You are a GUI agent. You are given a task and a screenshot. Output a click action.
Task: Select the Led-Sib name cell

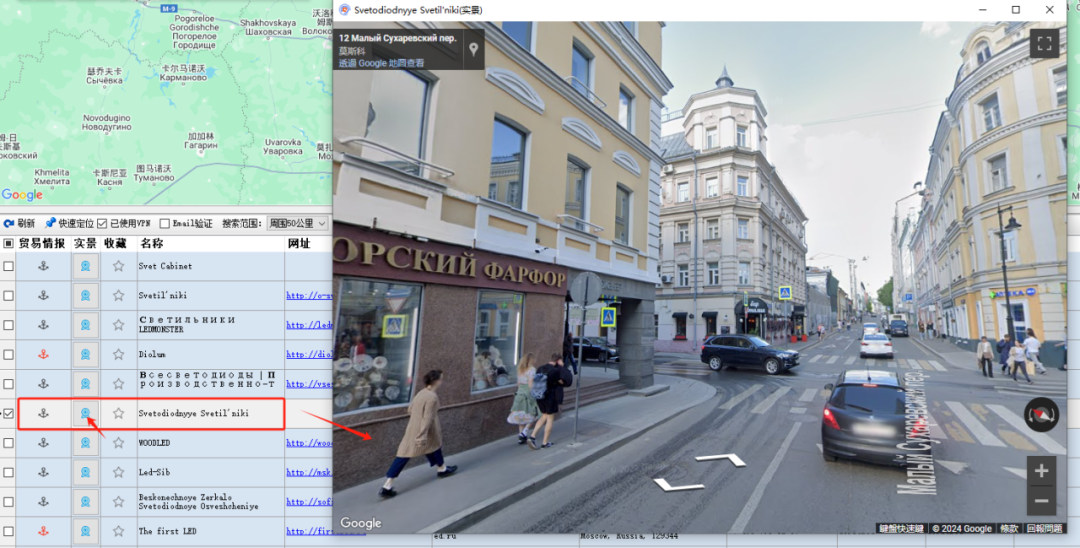(x=211, y=472)
